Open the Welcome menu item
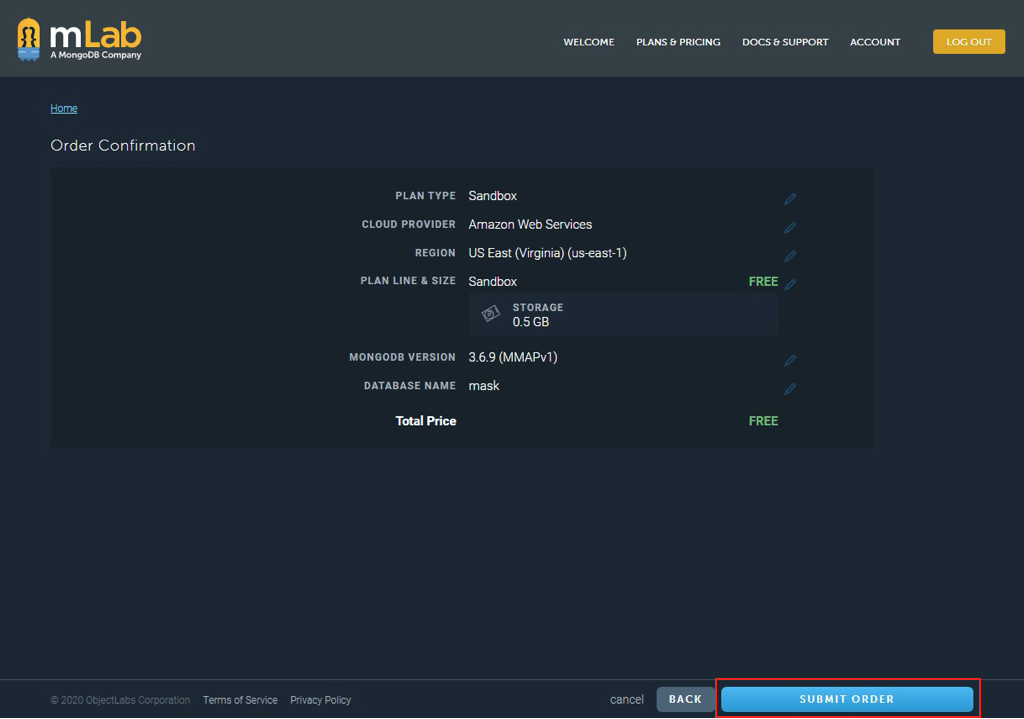The height and width of the screenshot is (719, 1024). [588, 42]
